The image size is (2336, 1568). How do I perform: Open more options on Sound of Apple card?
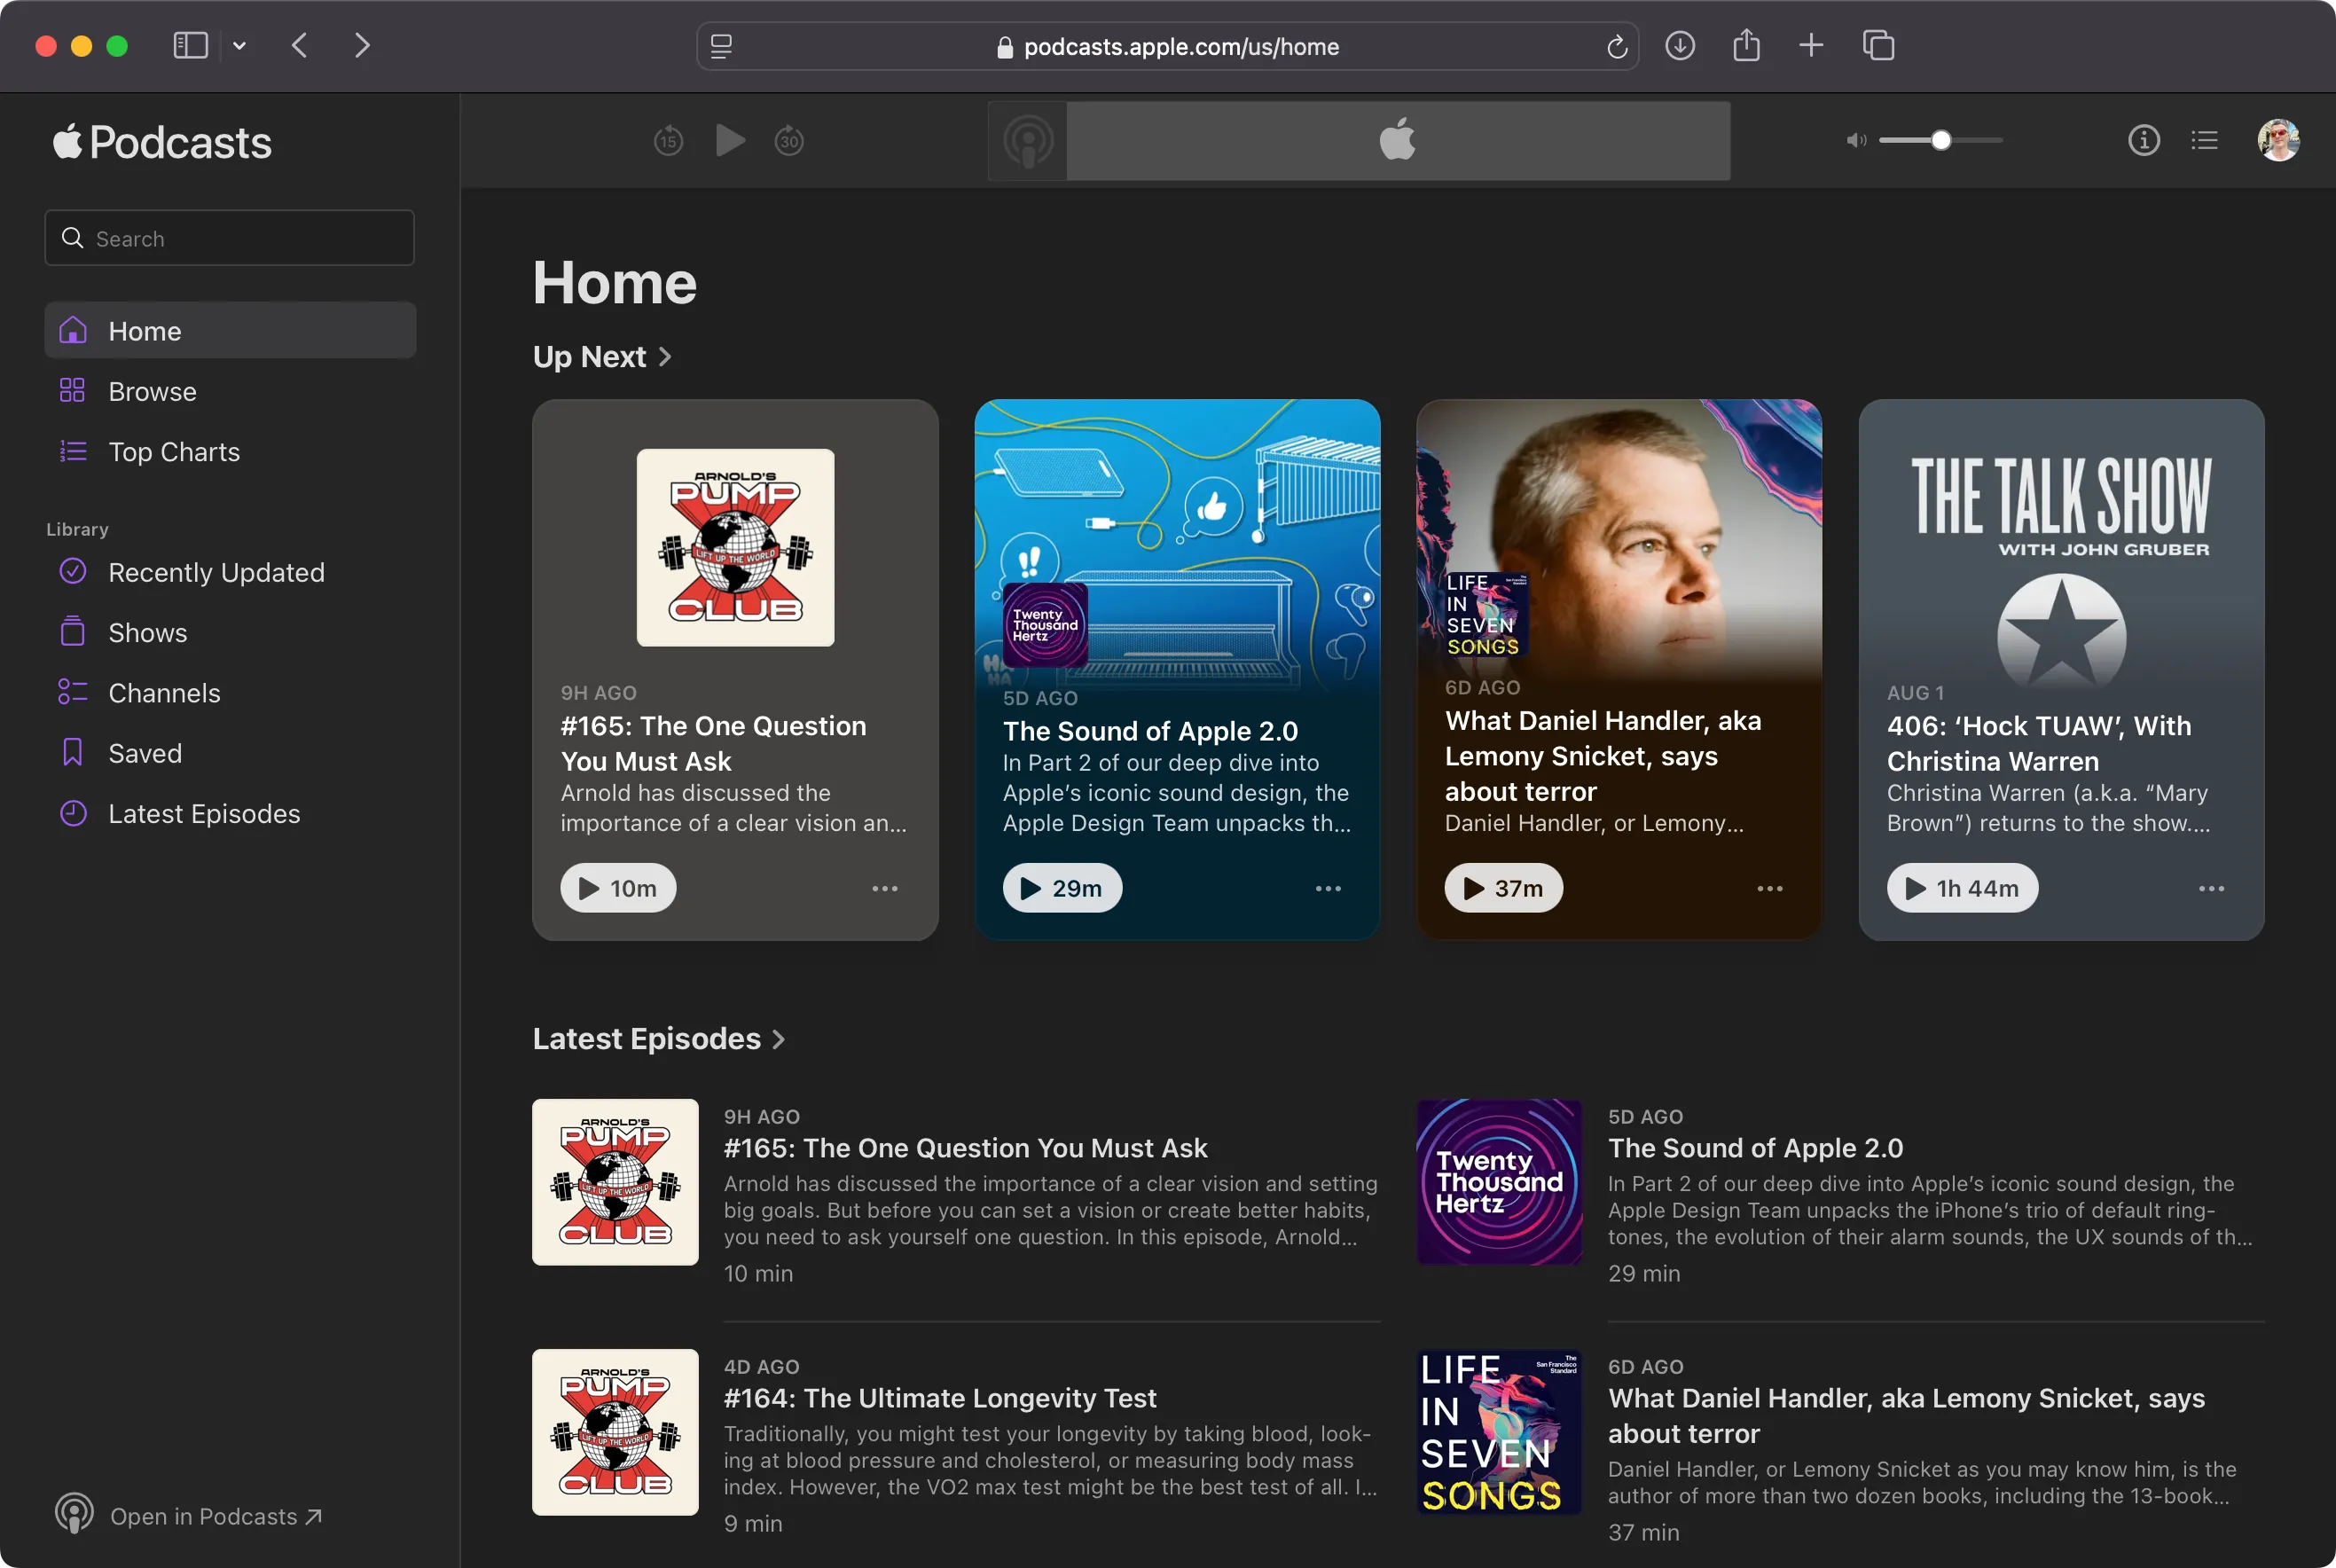1328,889
